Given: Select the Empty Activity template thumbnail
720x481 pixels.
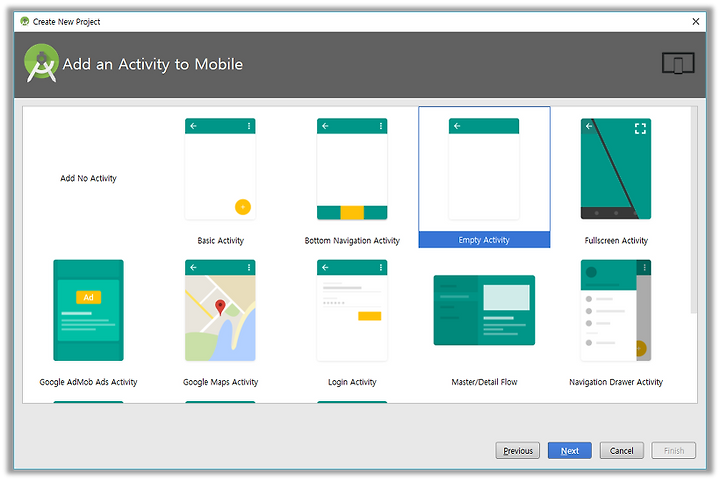Looking at the screenshot, I should (x=484, y=169).
